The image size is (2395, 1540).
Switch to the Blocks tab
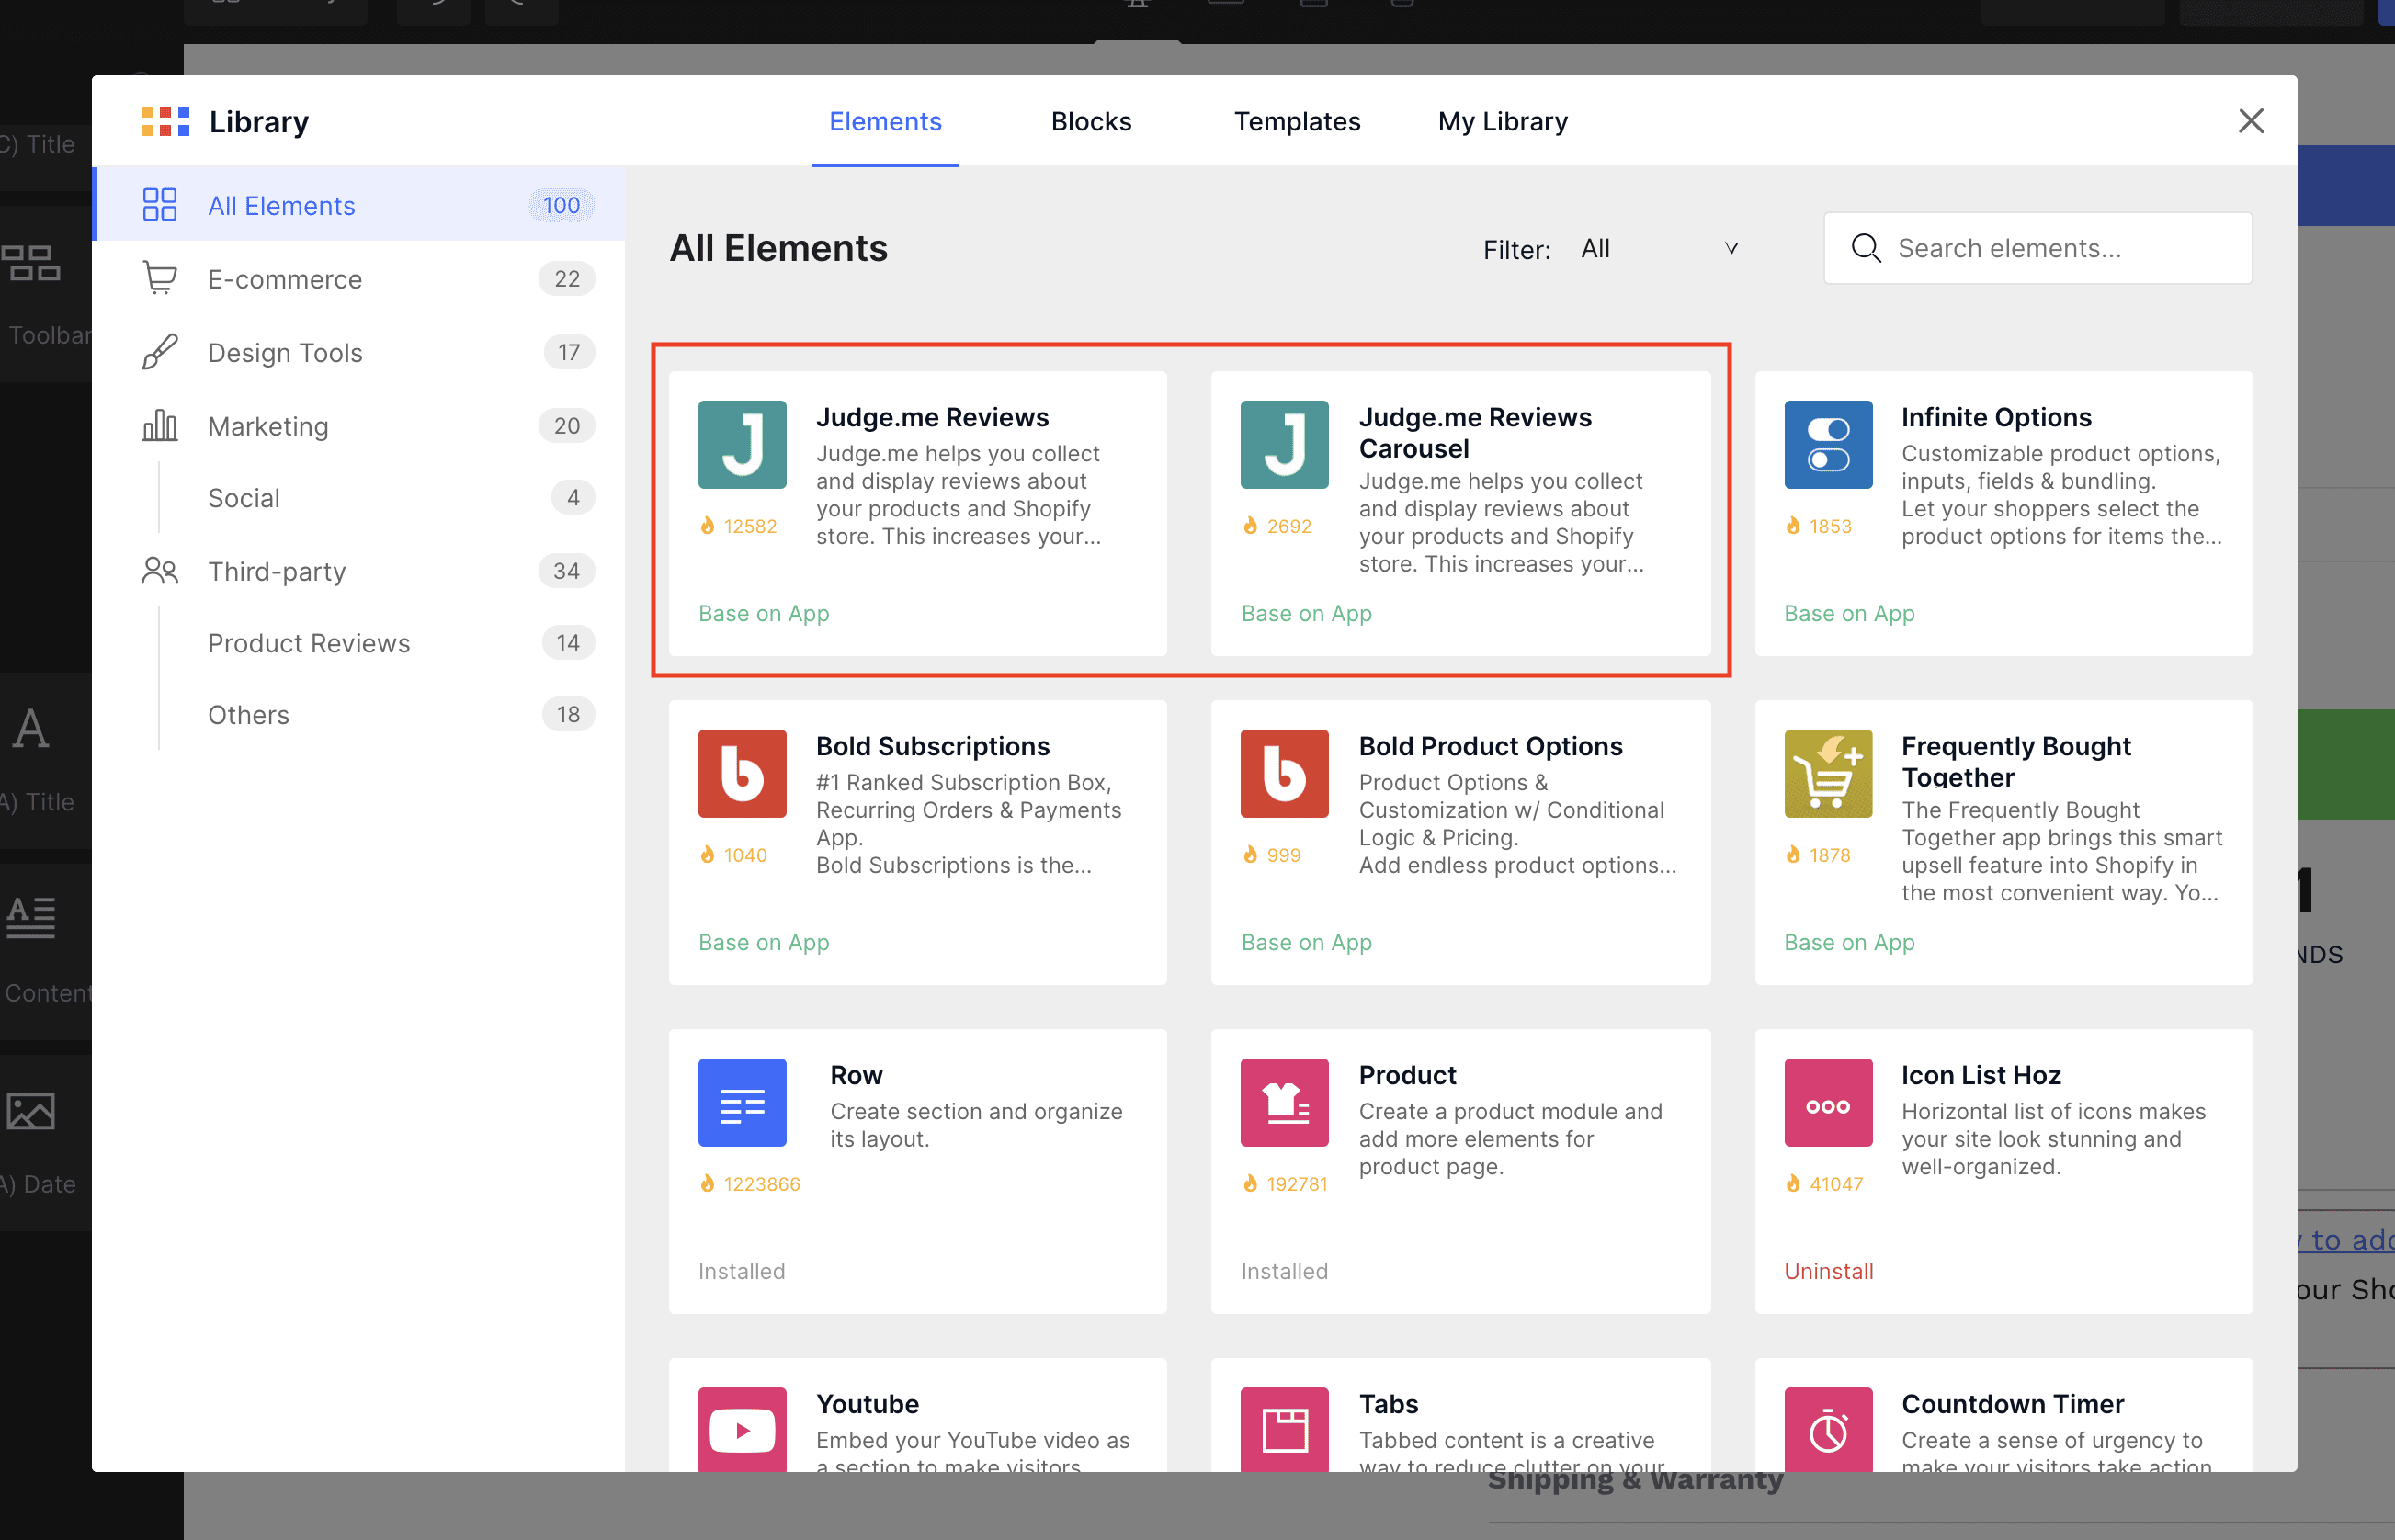(1090, 121)
